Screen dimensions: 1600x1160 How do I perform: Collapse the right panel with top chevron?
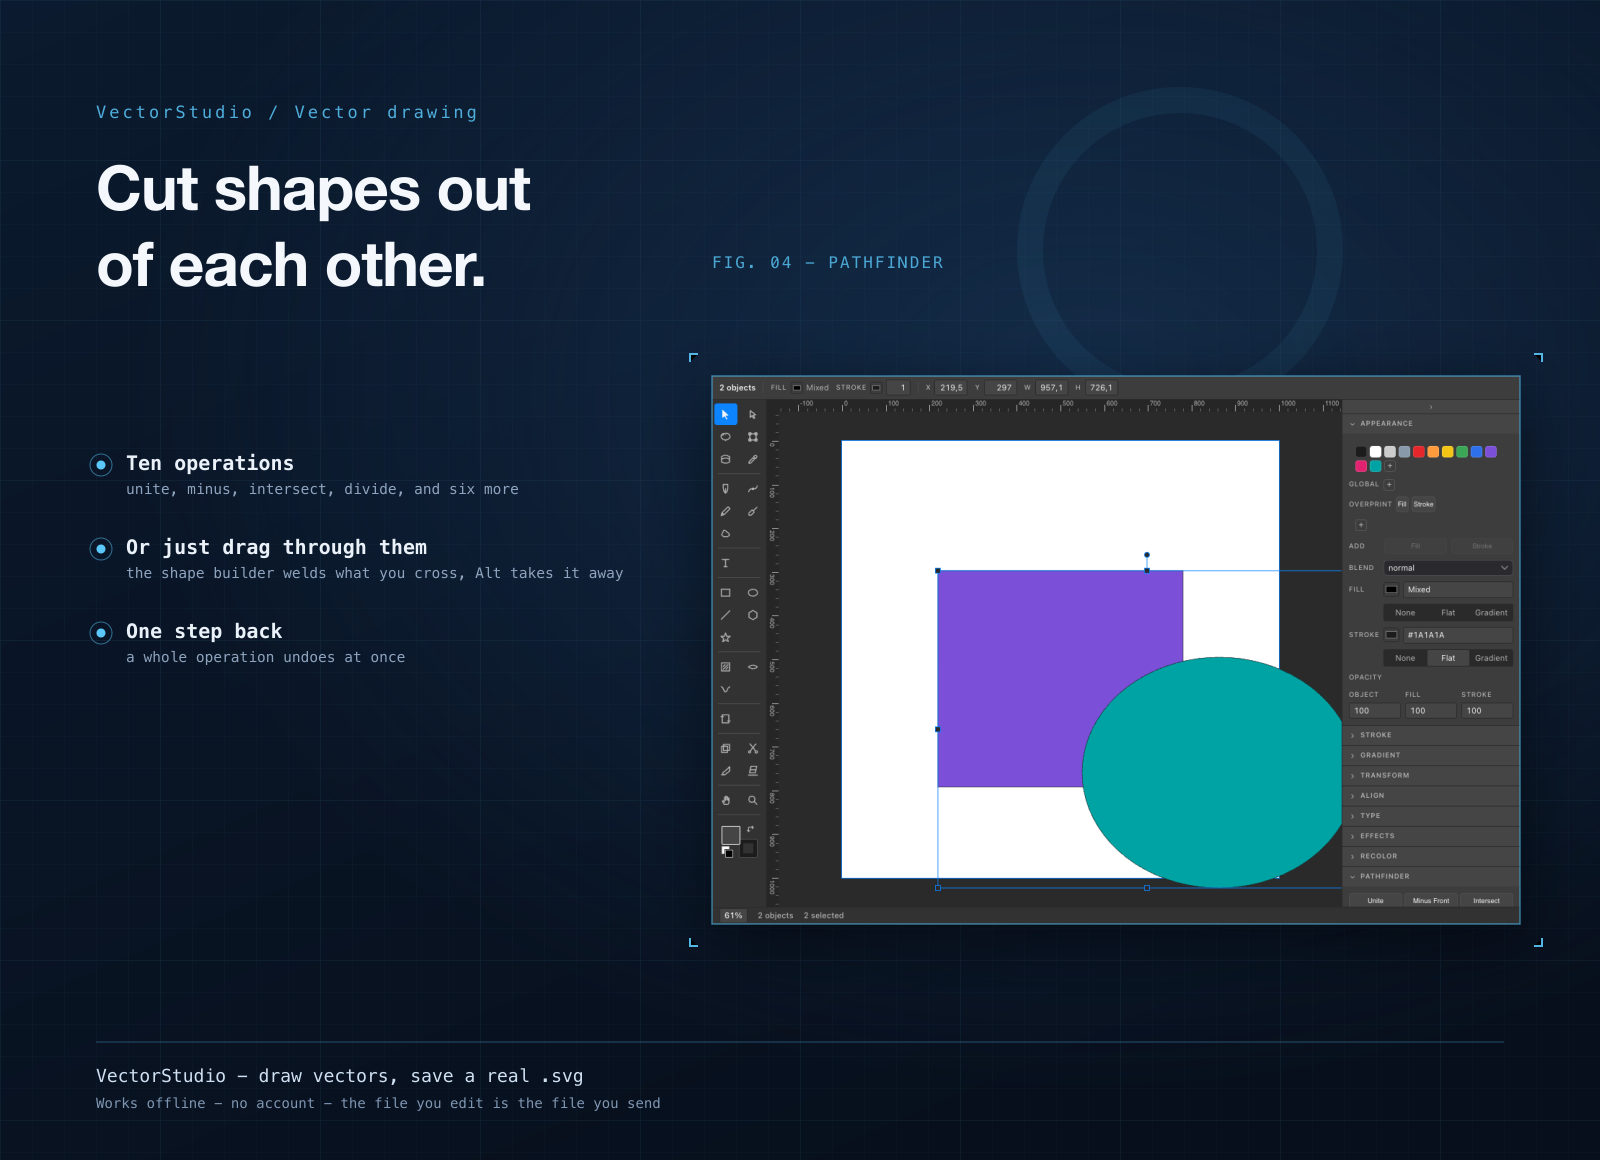click(1431, 407)
